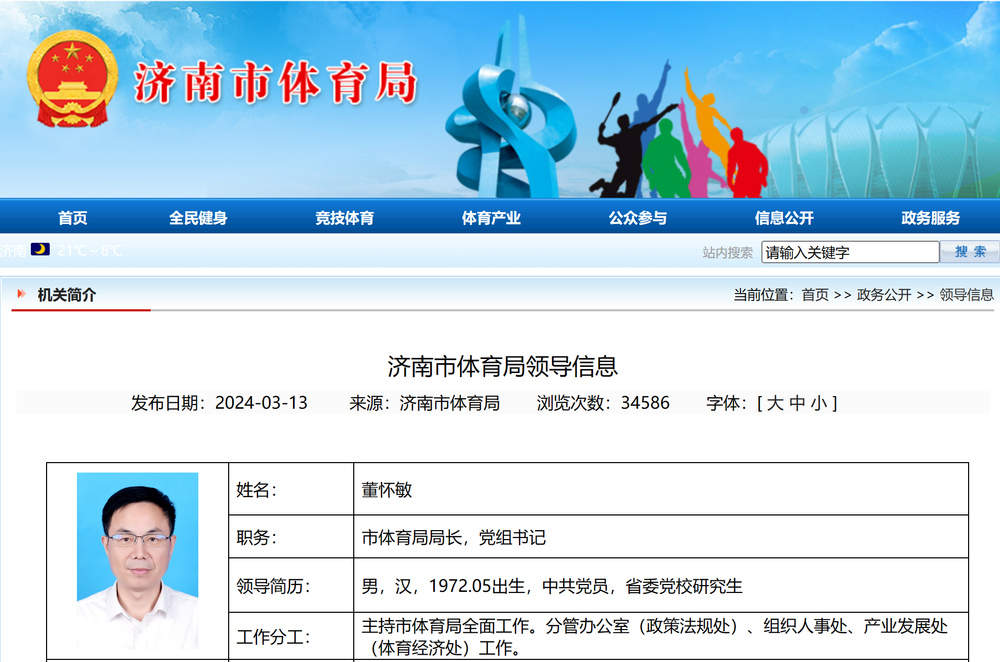The image size is (1000, 662).
Task: Click the leader's portrait photo
Action: click(138, 560)
